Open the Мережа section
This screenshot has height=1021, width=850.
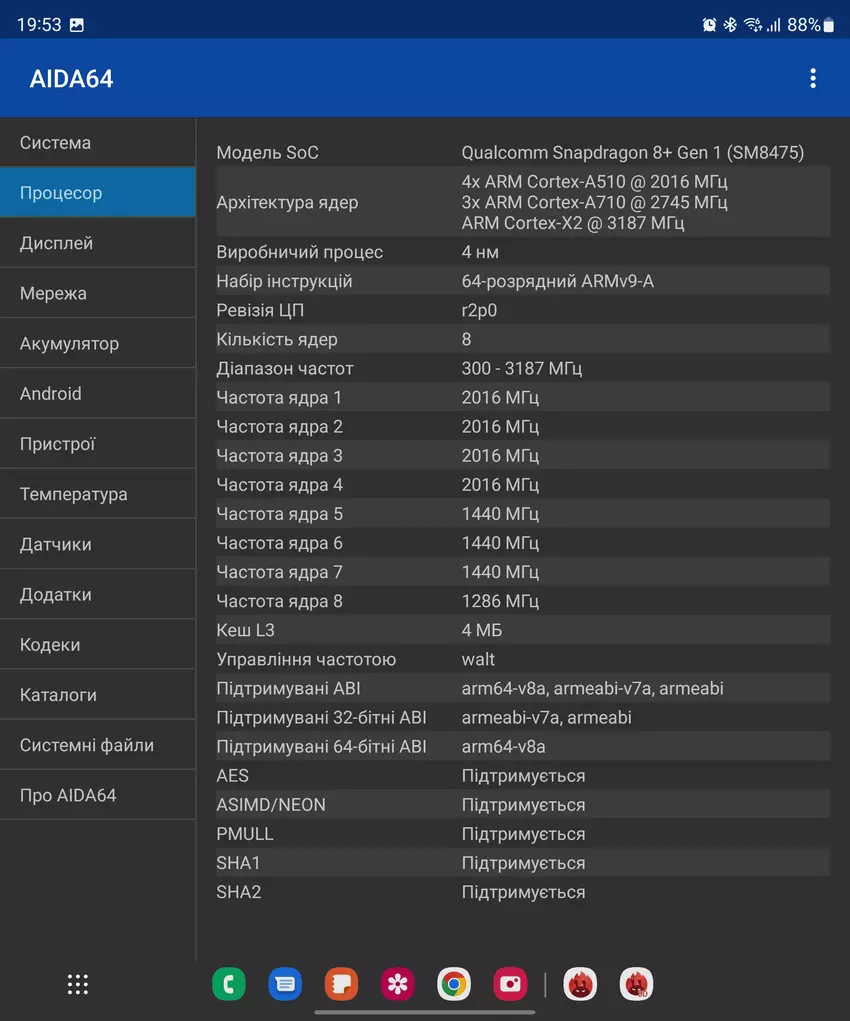pos(98,293)
